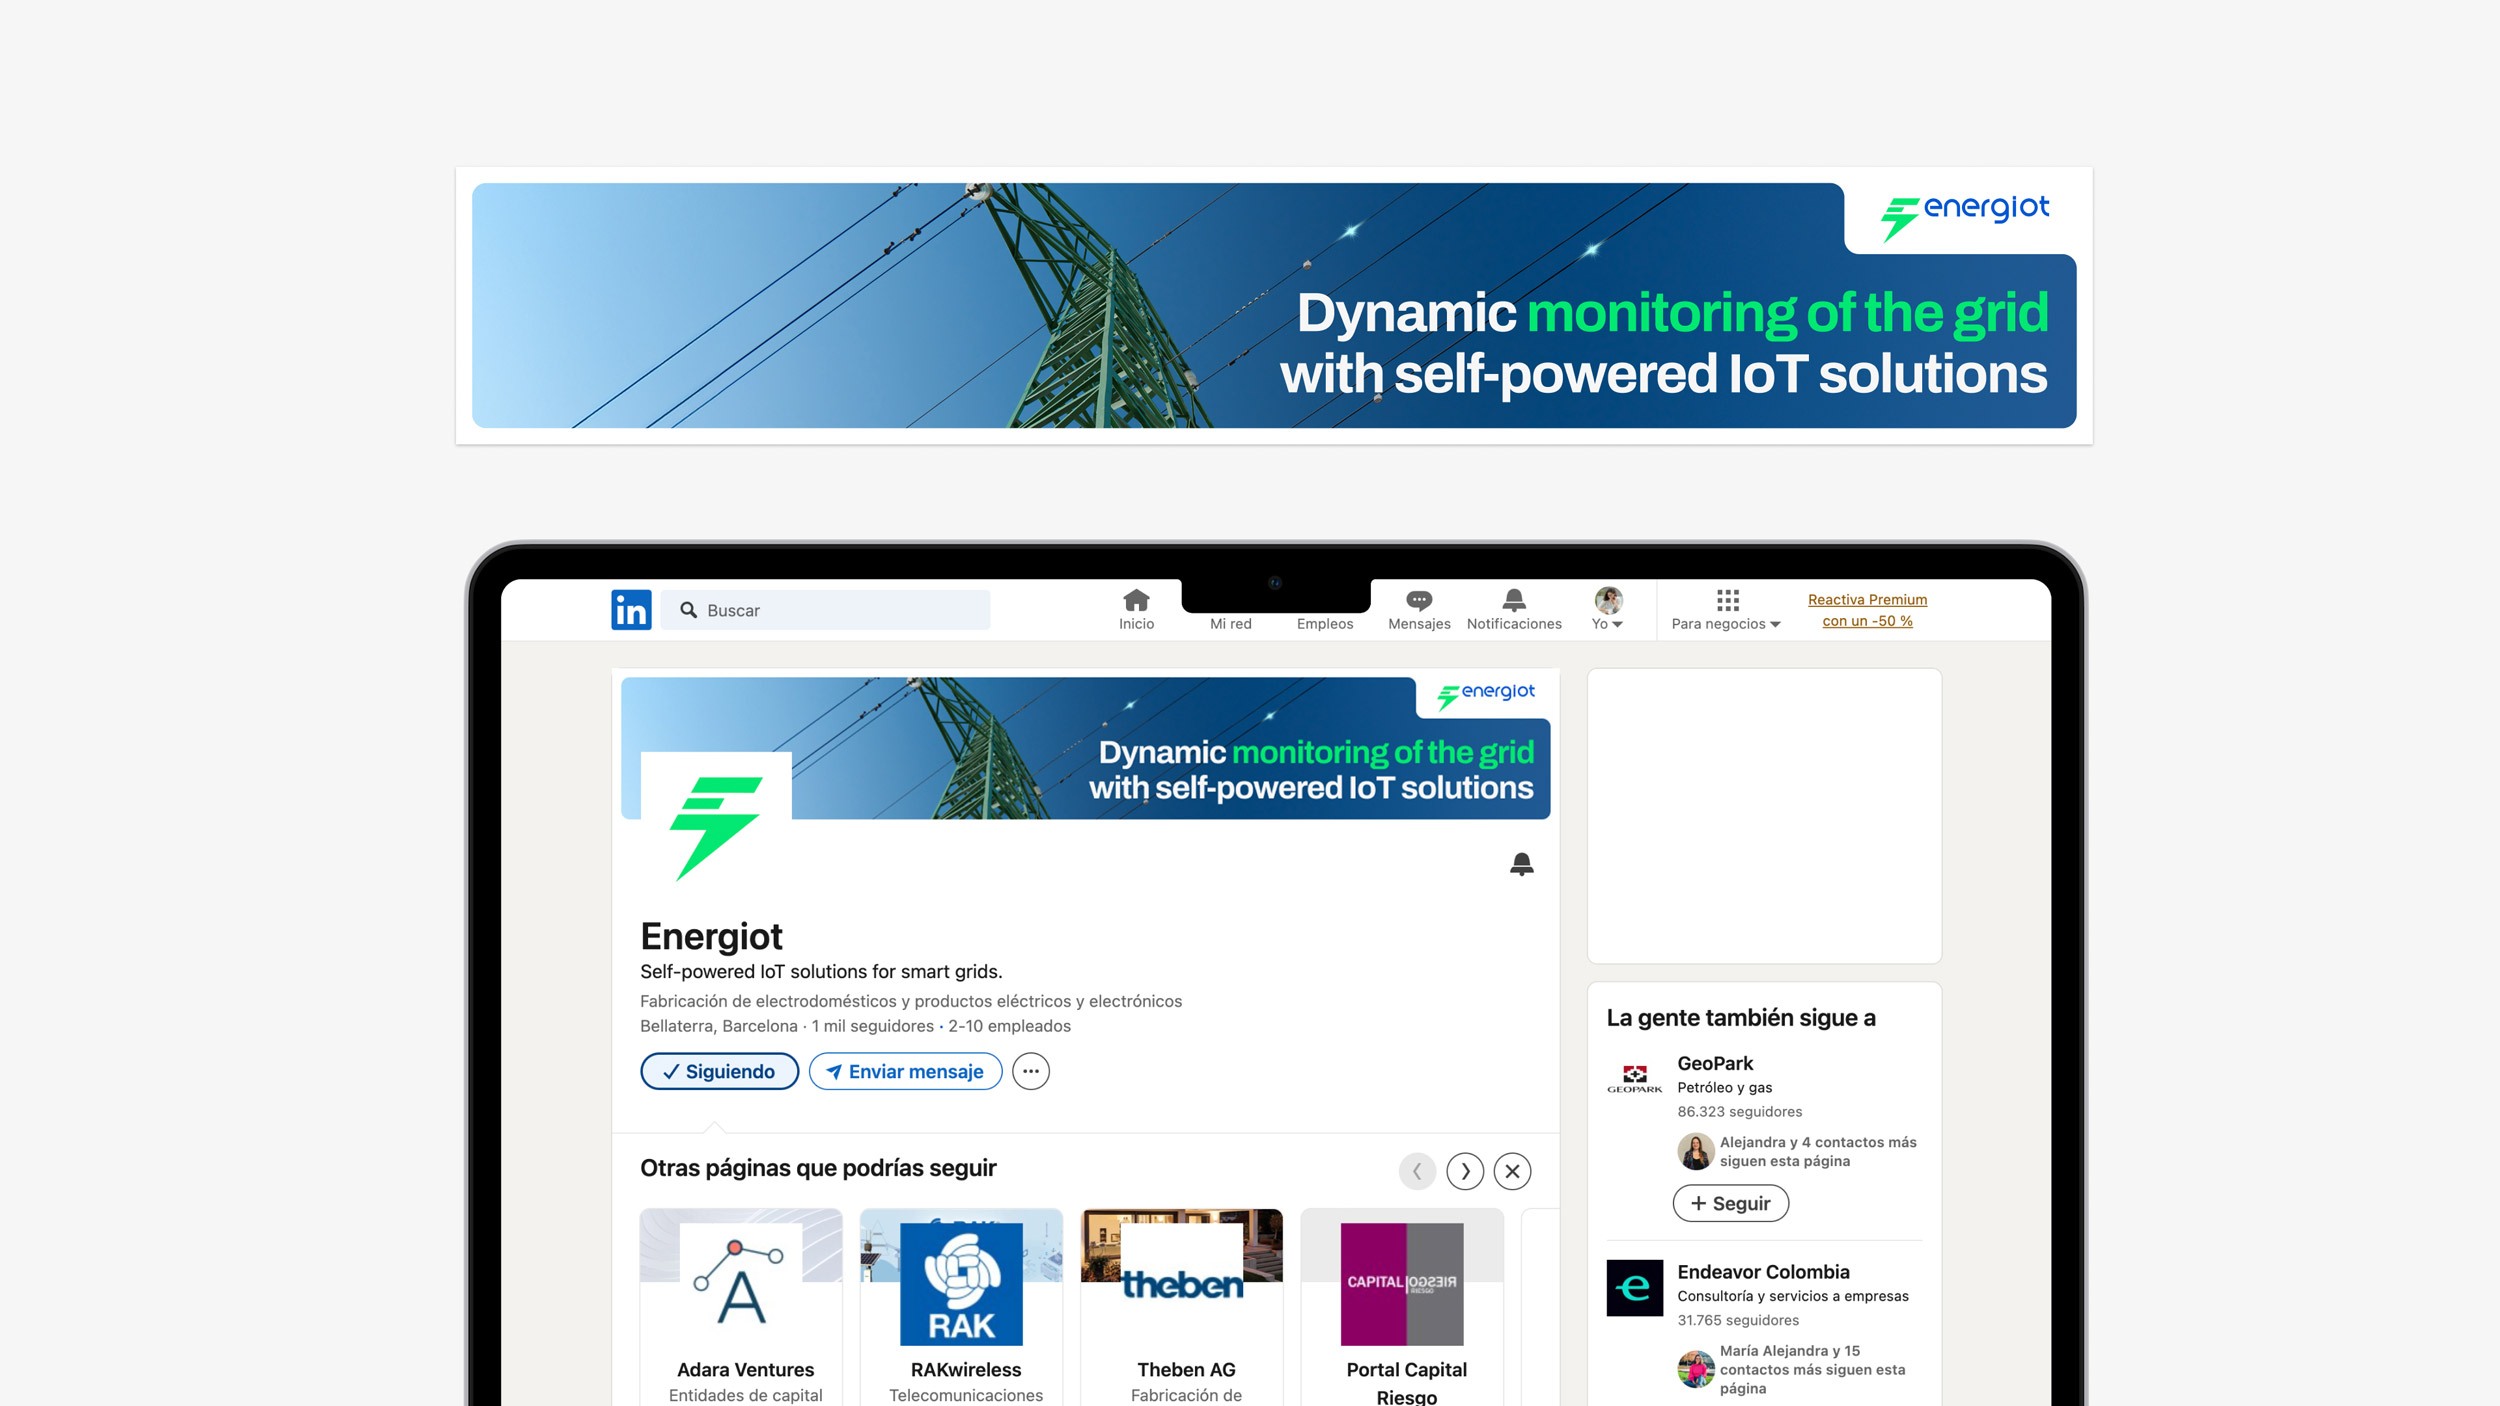
Task: Click the large Energiot banner preview
Action: [x=1274, y=305]
